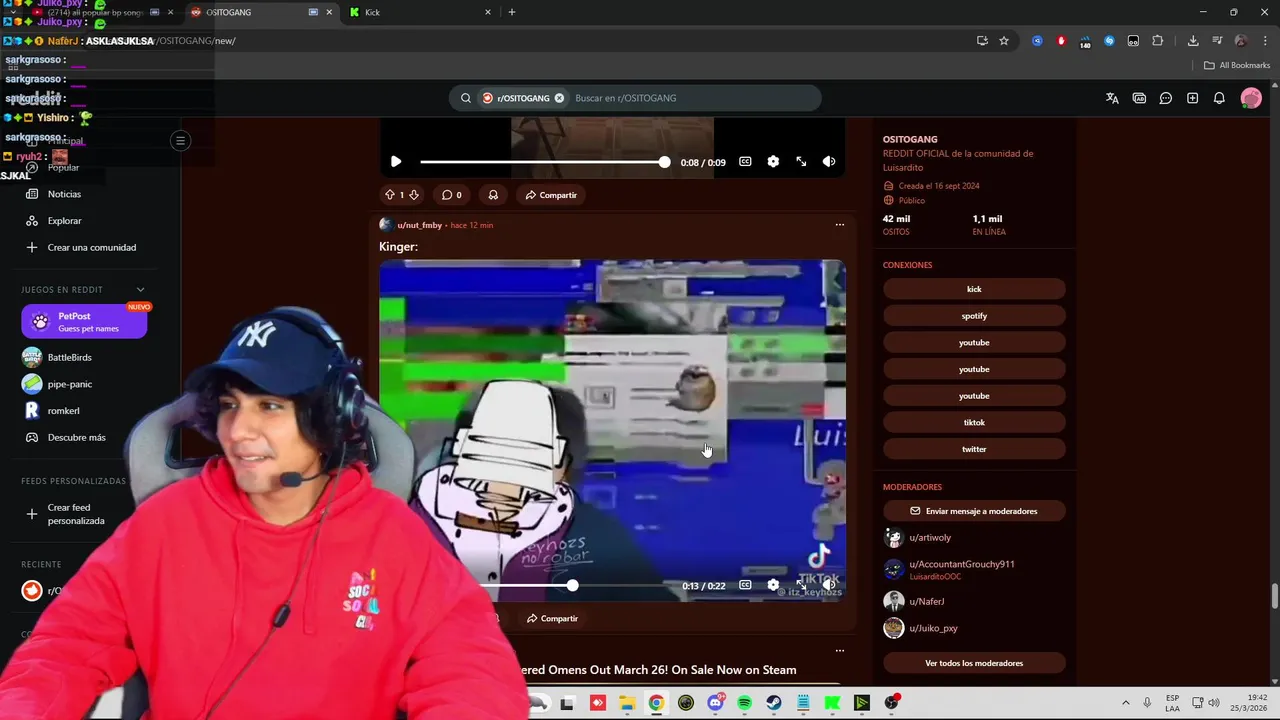This screenshot has height=720, width=1280.
Task: Open Reddit translate language icon
Action: pos(1112,98)
